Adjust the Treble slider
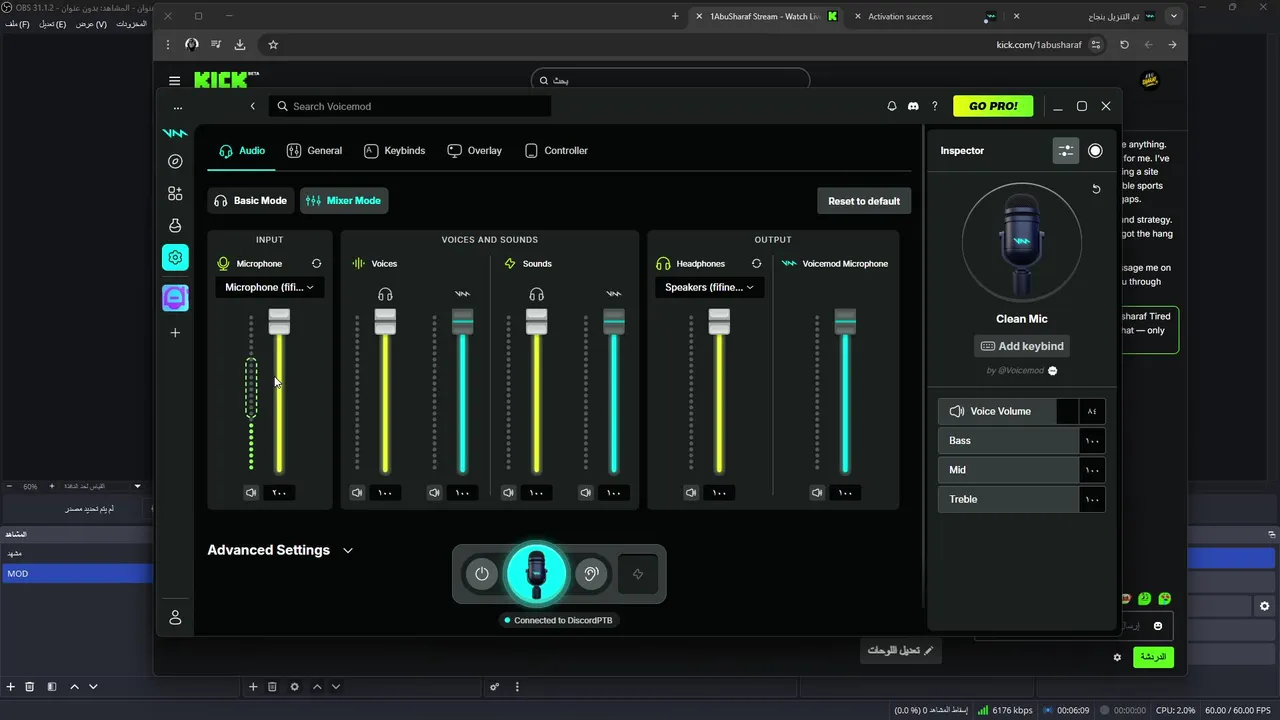Image resolution: width=1280 pixels, height=720 pixels. pyautogui.click(x=1021, y=499)
